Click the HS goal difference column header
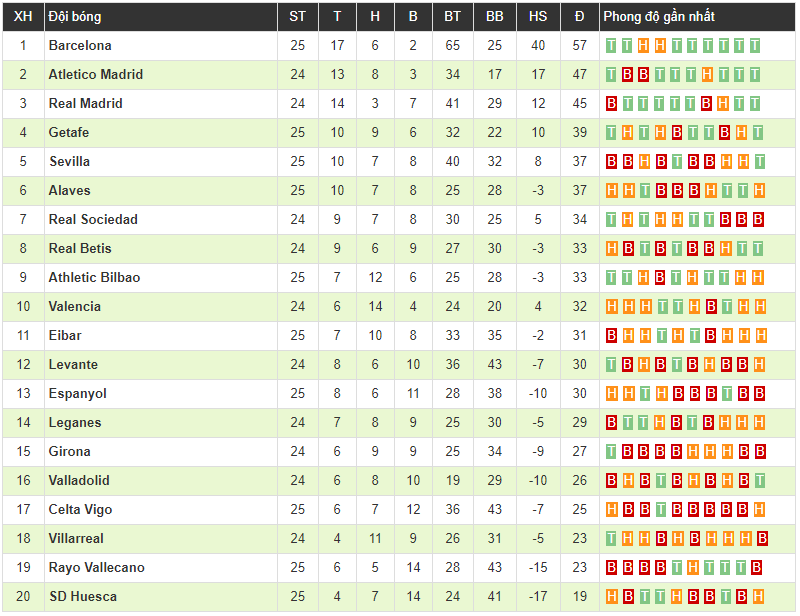 pos(538,16)
